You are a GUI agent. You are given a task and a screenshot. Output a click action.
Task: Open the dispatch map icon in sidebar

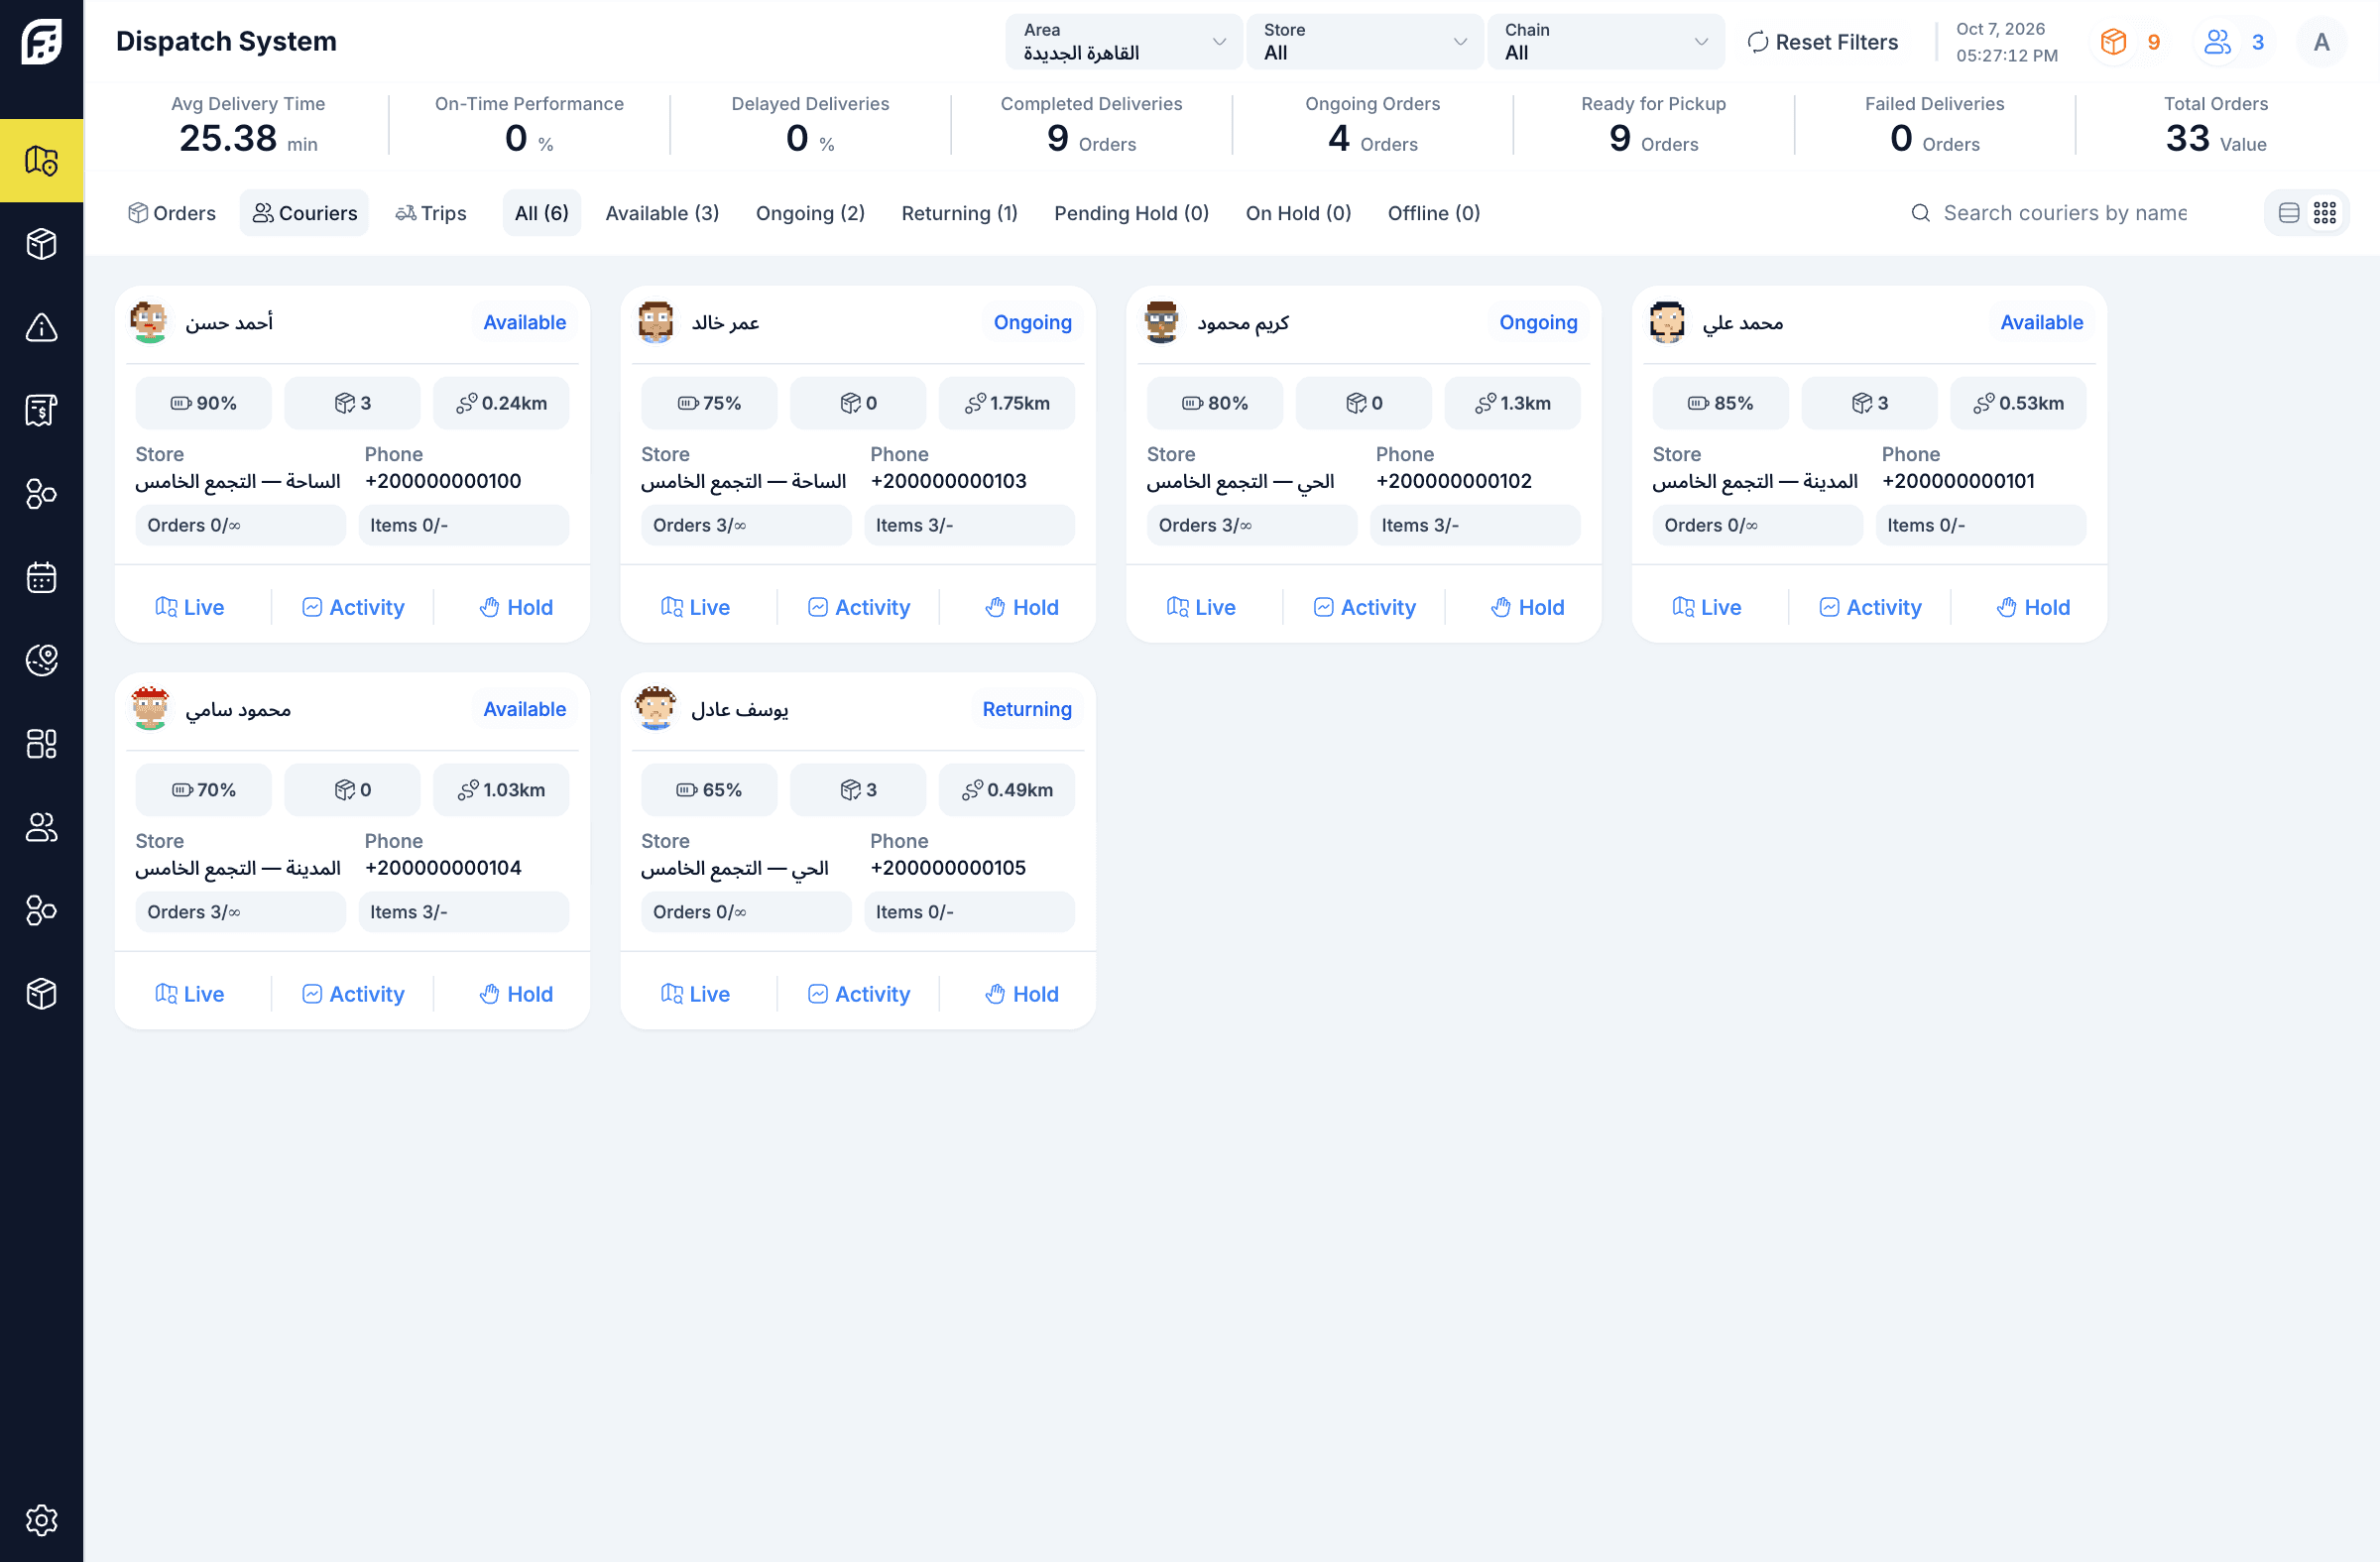tap(41, 160)
